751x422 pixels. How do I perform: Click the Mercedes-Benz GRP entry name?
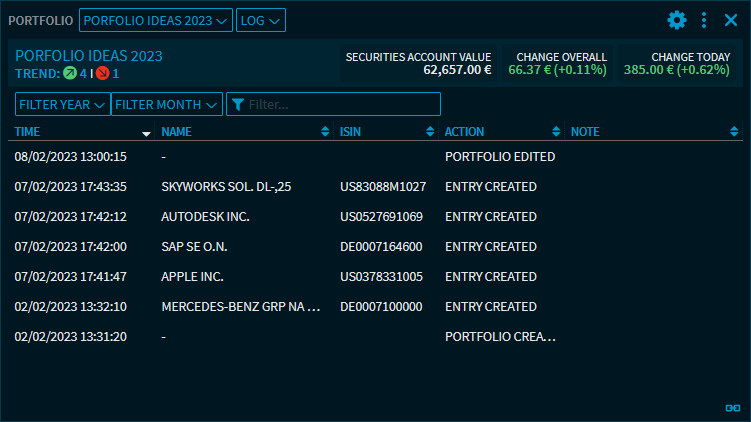[240, 307]
